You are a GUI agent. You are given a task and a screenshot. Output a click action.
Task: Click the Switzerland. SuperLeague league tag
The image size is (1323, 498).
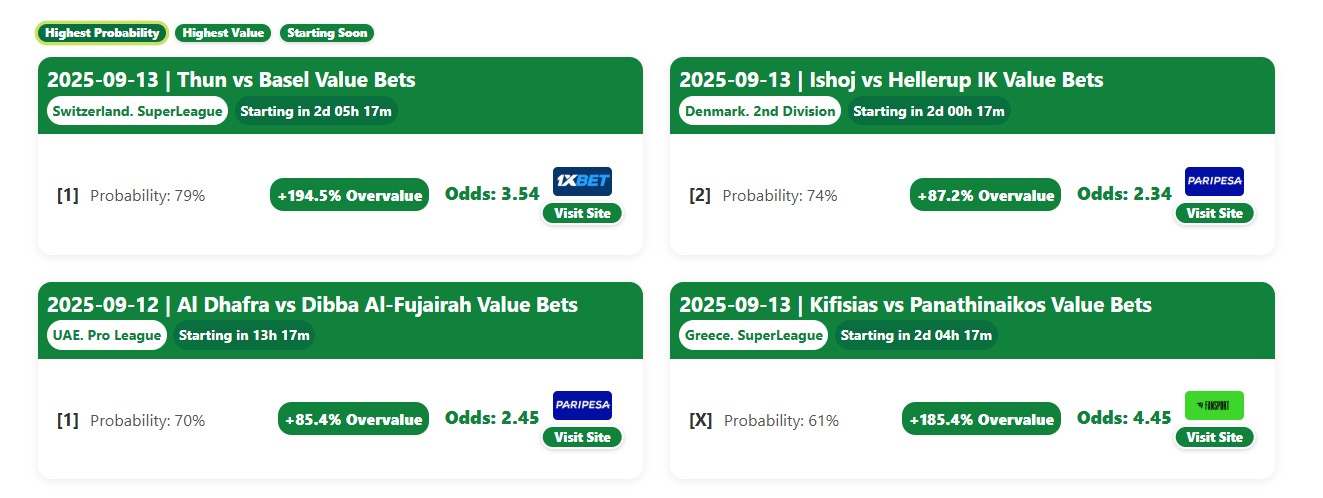(137, 111)
